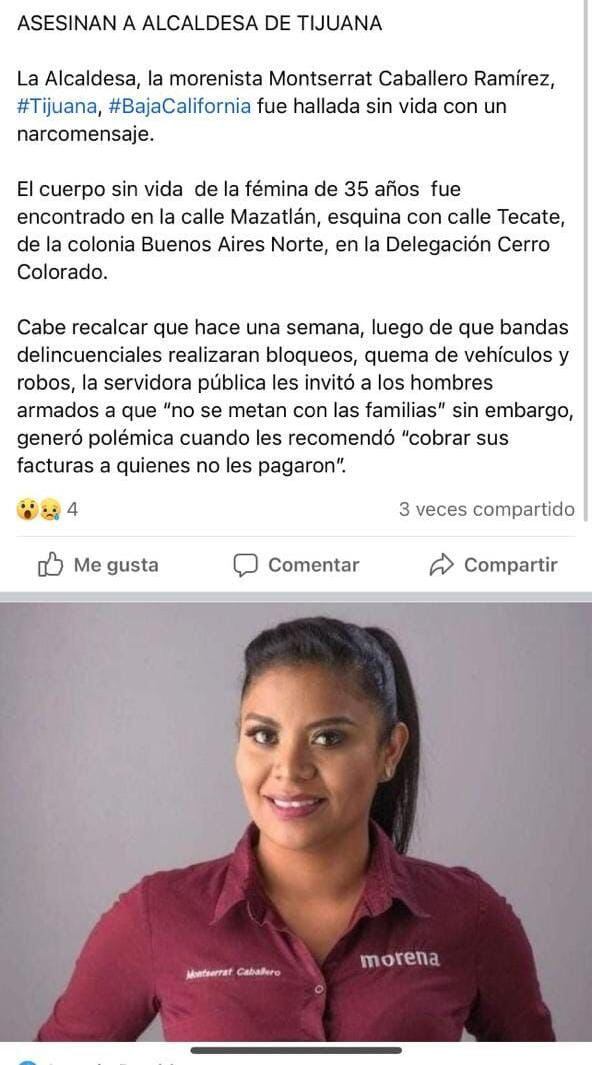This screenshot has height=1065, width=592.
Task: Open the sad crying reaction emoji
Action: 50,509
